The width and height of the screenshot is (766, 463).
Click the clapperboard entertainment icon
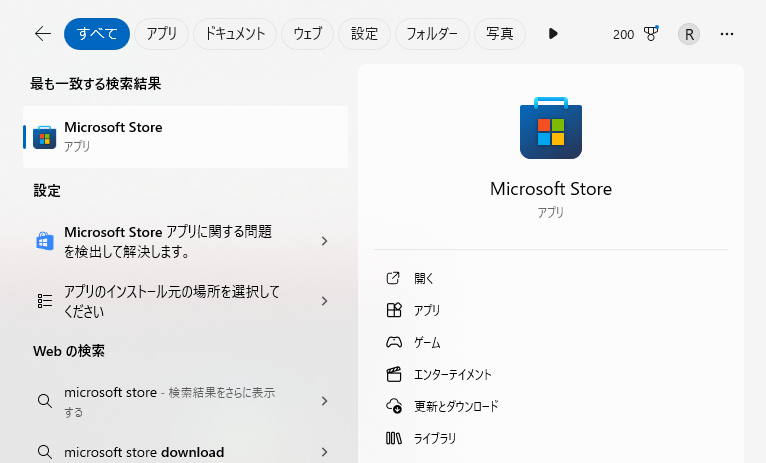coord(394,374)
